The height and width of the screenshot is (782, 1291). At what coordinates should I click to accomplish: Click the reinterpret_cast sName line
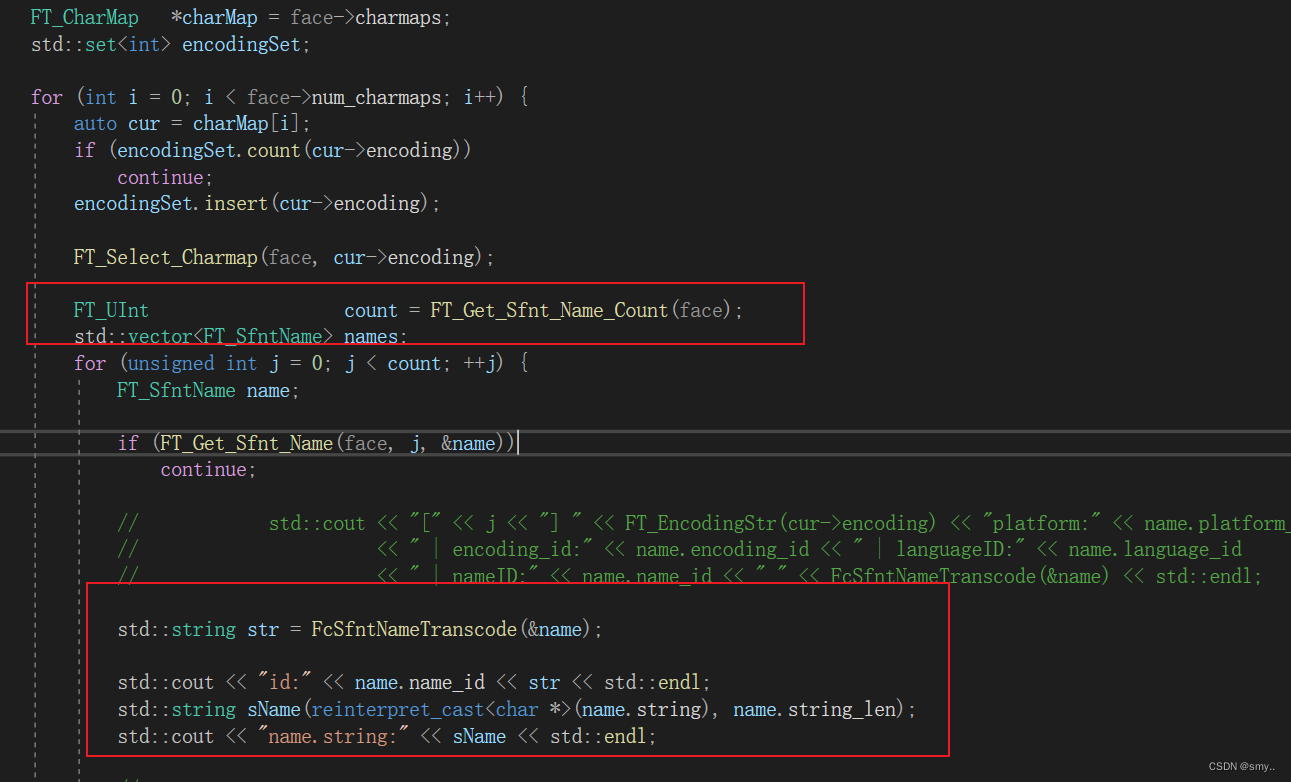point(517,709)
